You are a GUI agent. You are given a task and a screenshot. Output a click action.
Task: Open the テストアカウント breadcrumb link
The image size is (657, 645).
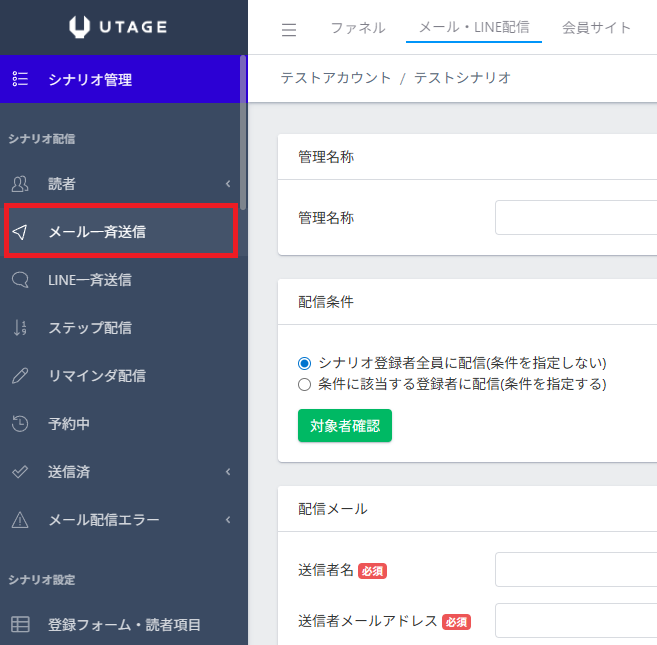coord(335,78)
